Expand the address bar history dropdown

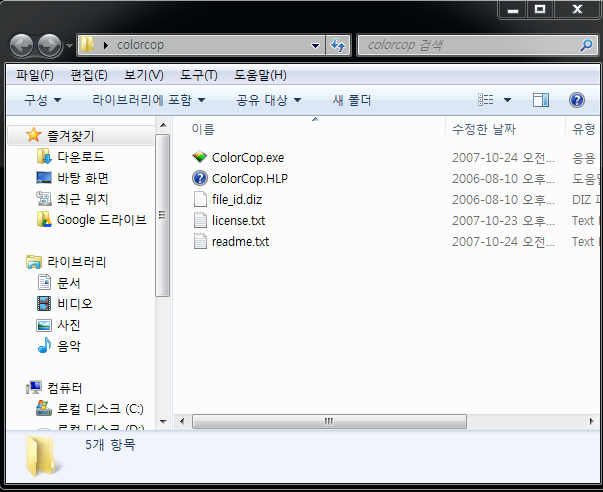coord(315,45)
